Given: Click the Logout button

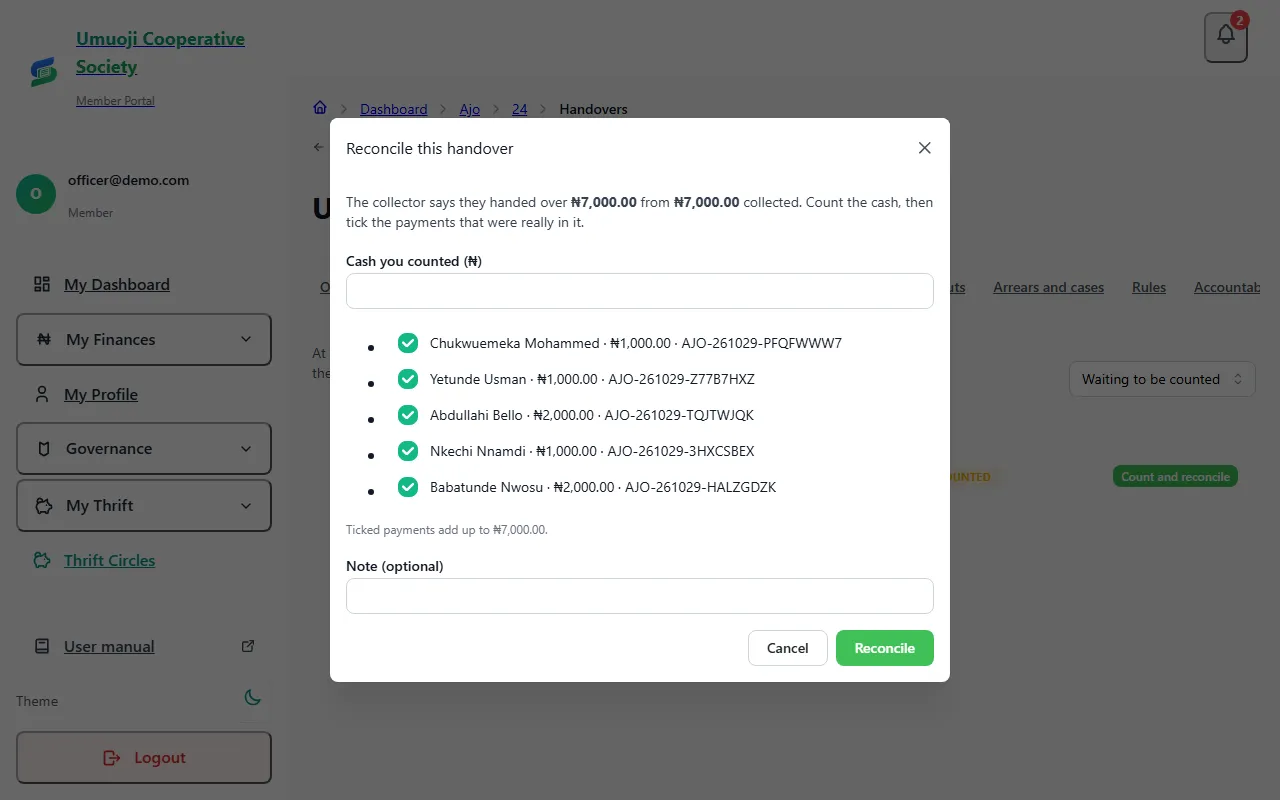Looking at the screenshot, I should point(144,757).
